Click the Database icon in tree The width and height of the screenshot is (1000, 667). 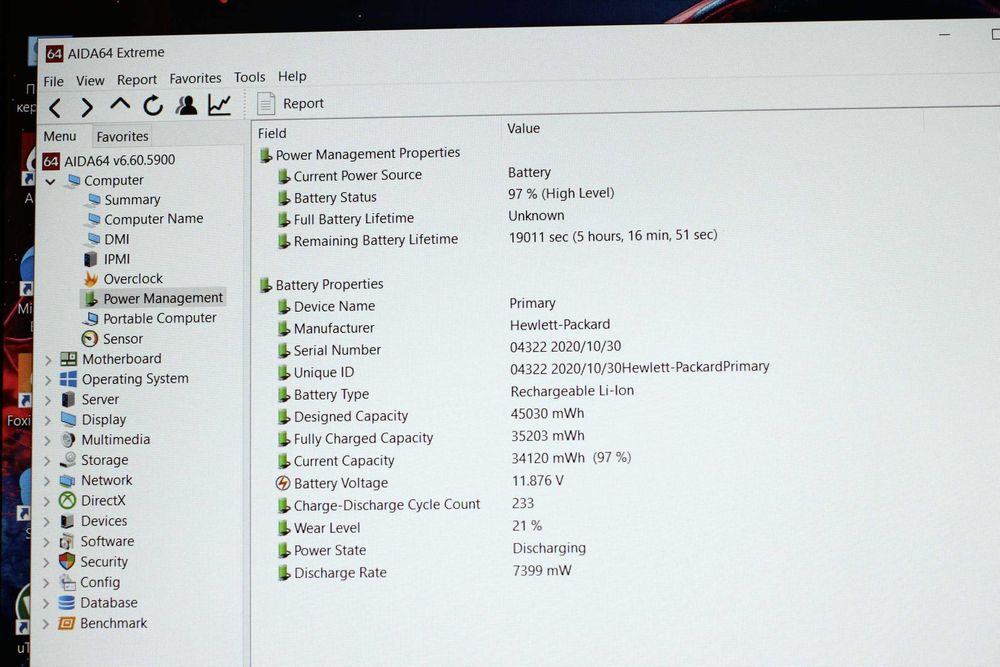click(x=66, y=603)
